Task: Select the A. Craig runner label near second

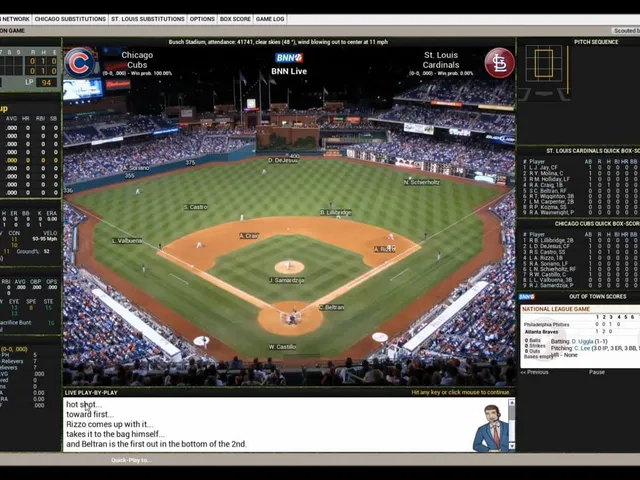Action: [x=249, y=236]
